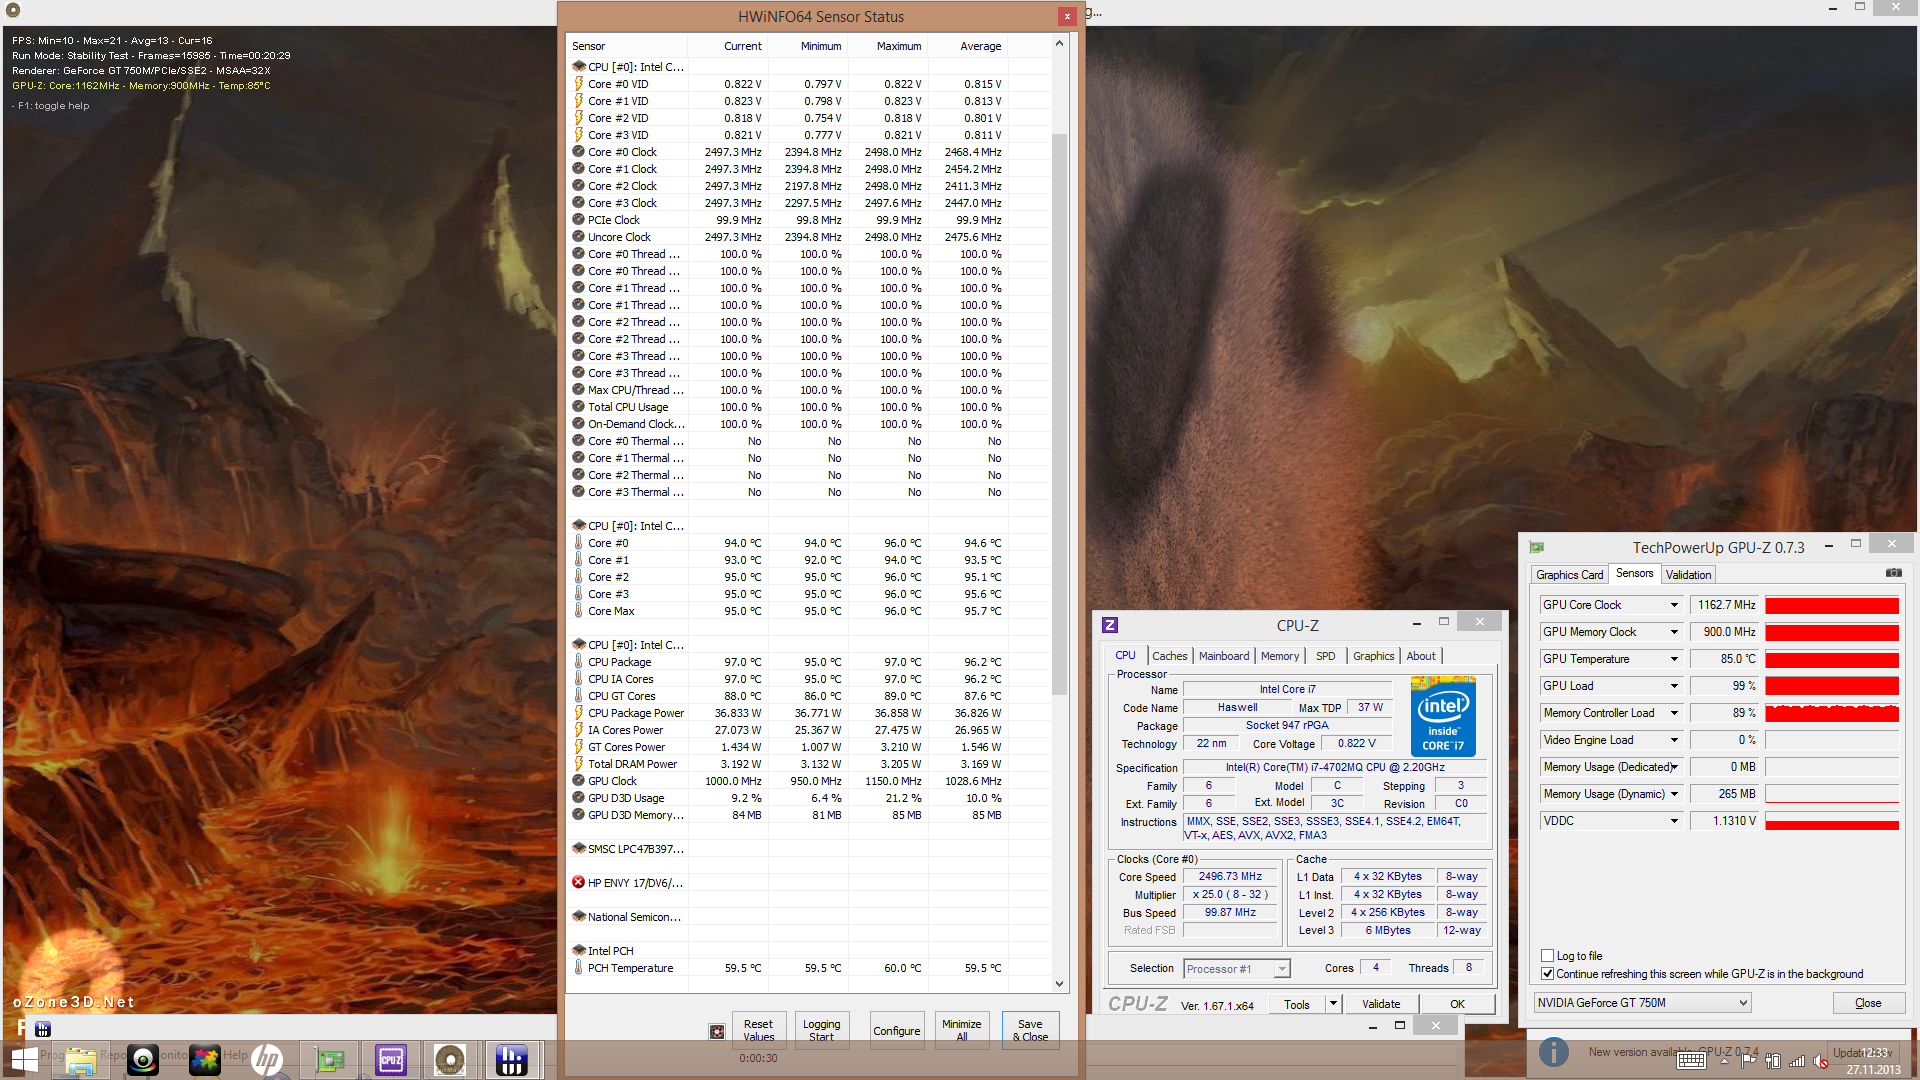Switch to GPU-Z via its taskbar icon
This screenshot has width=1920, height=1080.
[329, 1060]
